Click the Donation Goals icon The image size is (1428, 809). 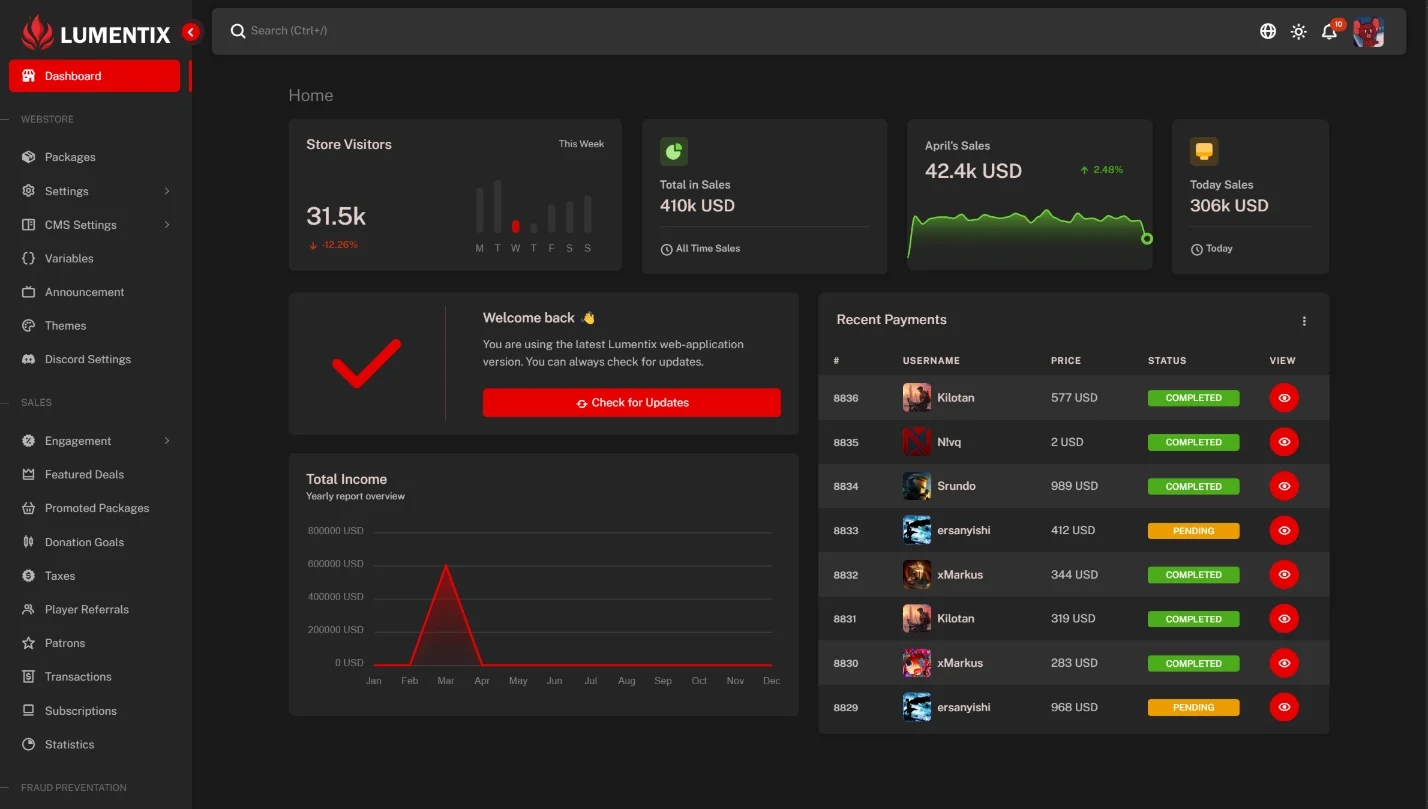28,542
